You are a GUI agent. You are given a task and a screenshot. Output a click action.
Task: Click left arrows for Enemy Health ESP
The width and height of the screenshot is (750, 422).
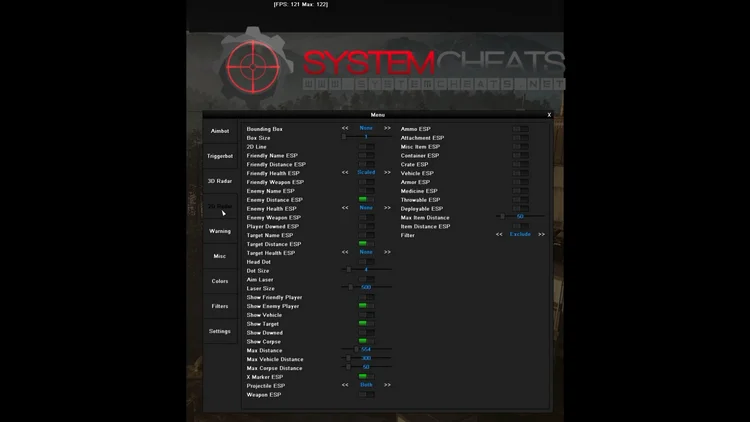tap(345, 208)
